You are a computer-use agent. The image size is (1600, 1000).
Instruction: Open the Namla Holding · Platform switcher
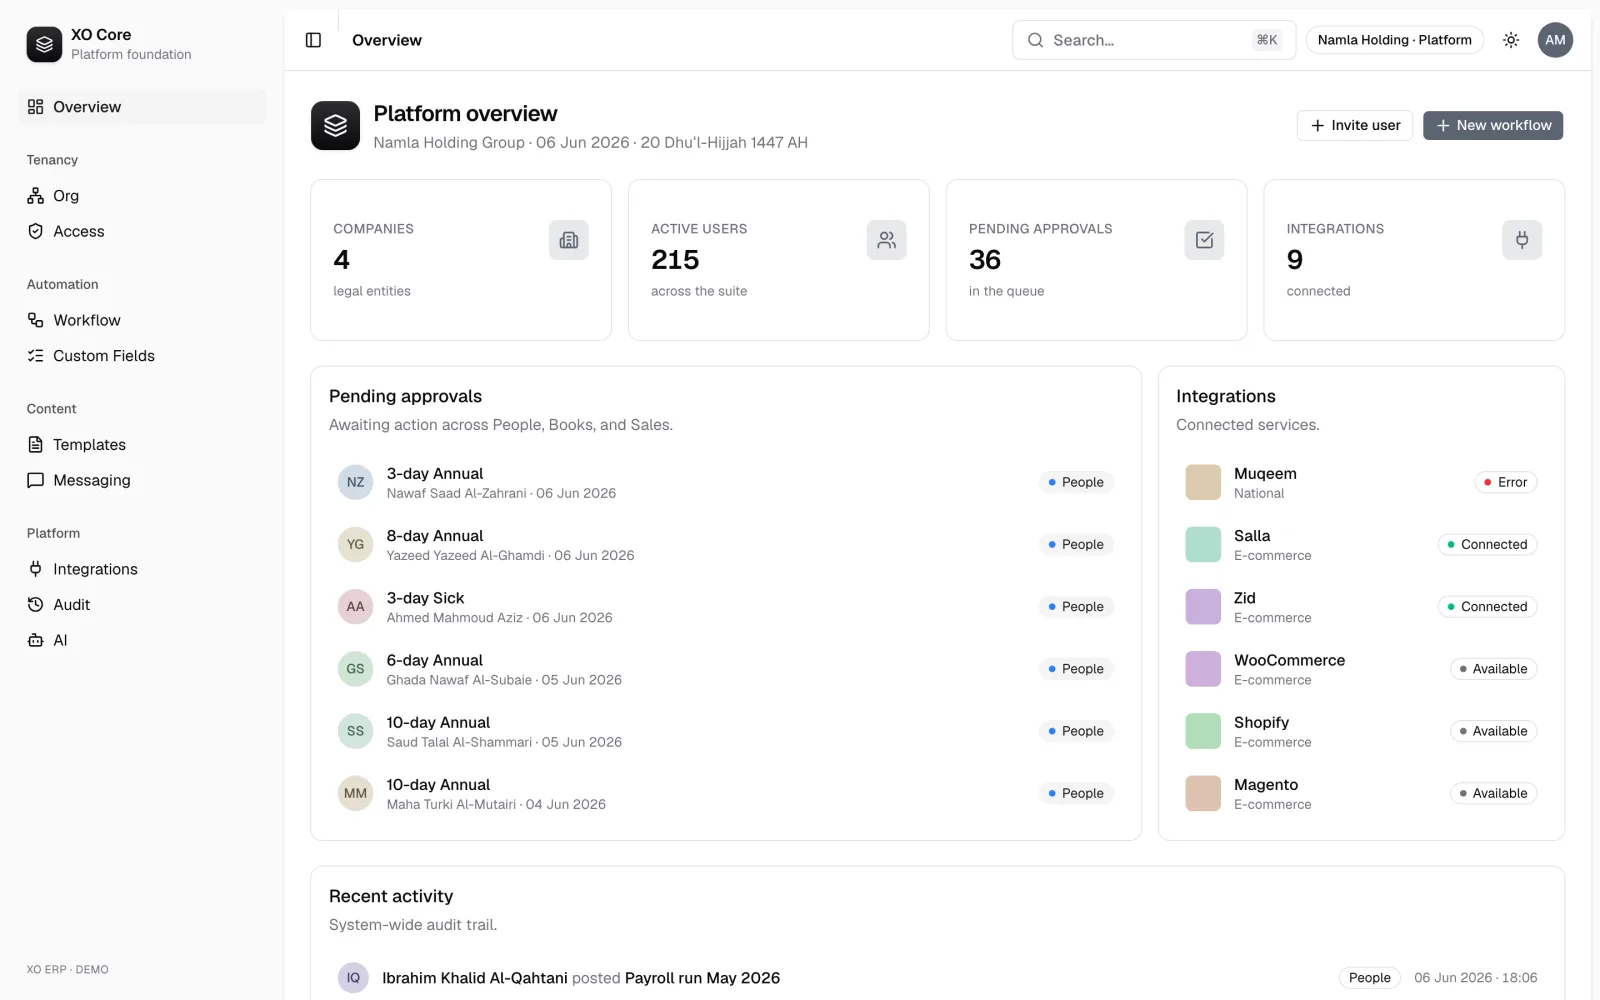coord(1394,40)
